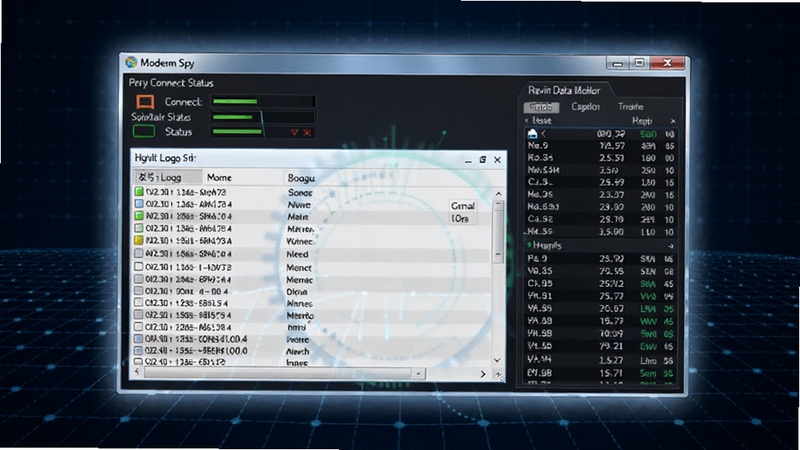Switch to the Grids tab in Data Monitor
This screenshot has height=450, width=800.
tap(541, 107)
